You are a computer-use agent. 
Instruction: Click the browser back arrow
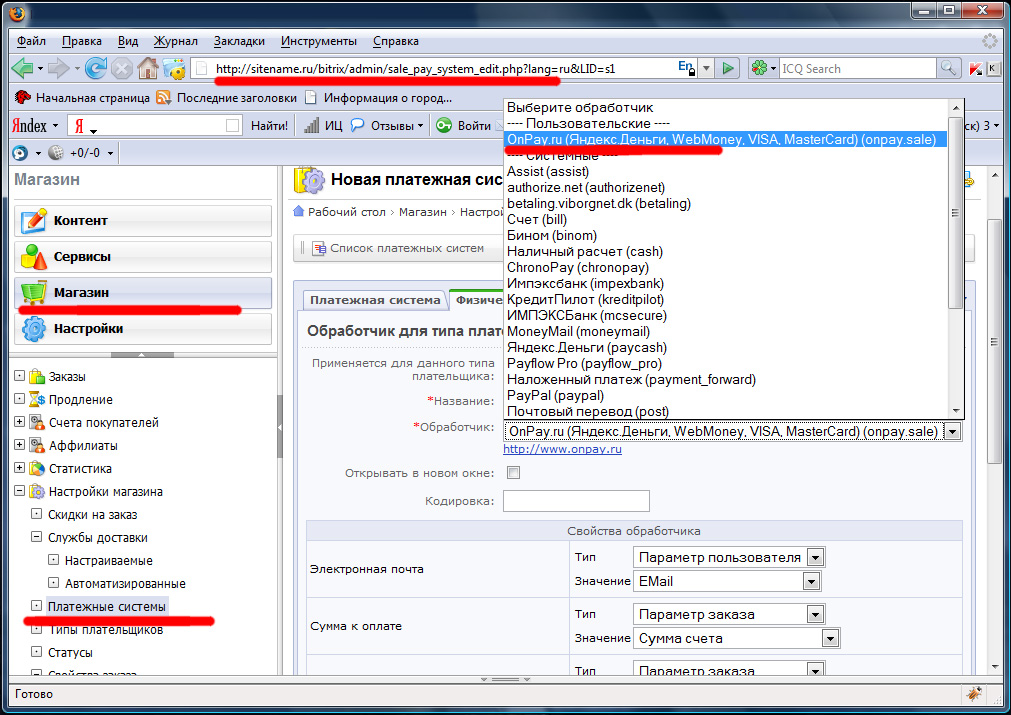point(22,69)
